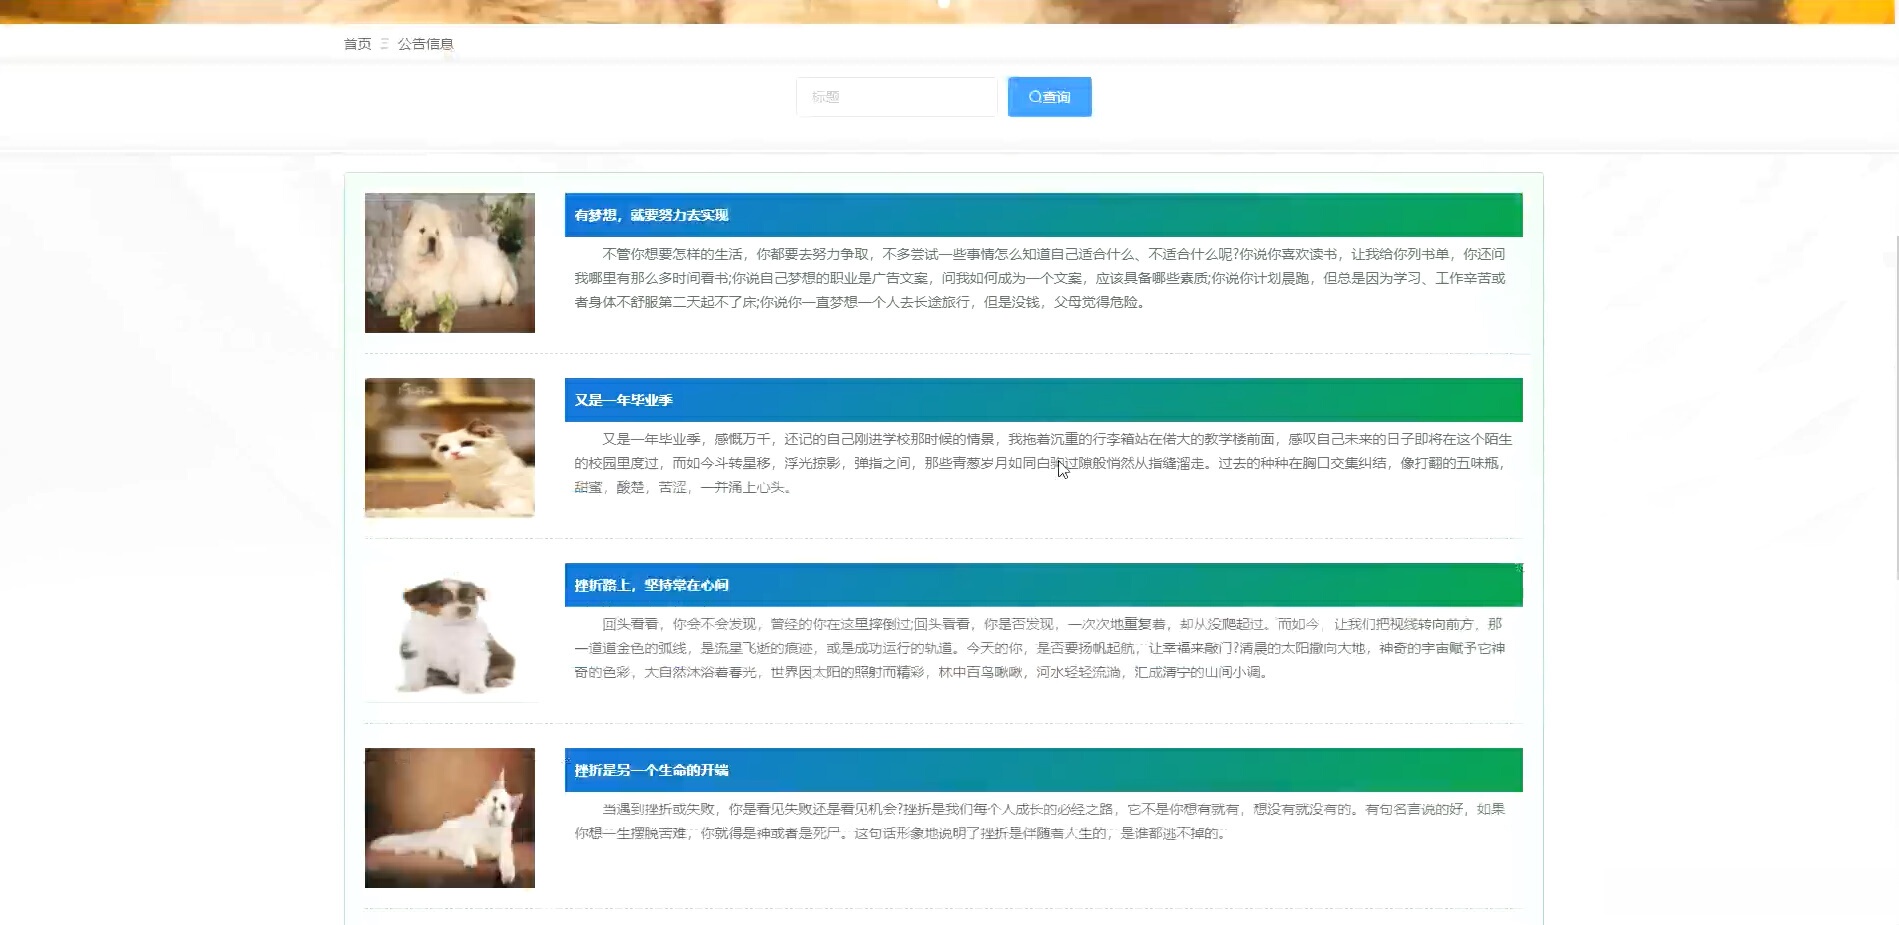Click the breadcrumb separator icon after 首页

pyautogui.click(x=383, y=44)
